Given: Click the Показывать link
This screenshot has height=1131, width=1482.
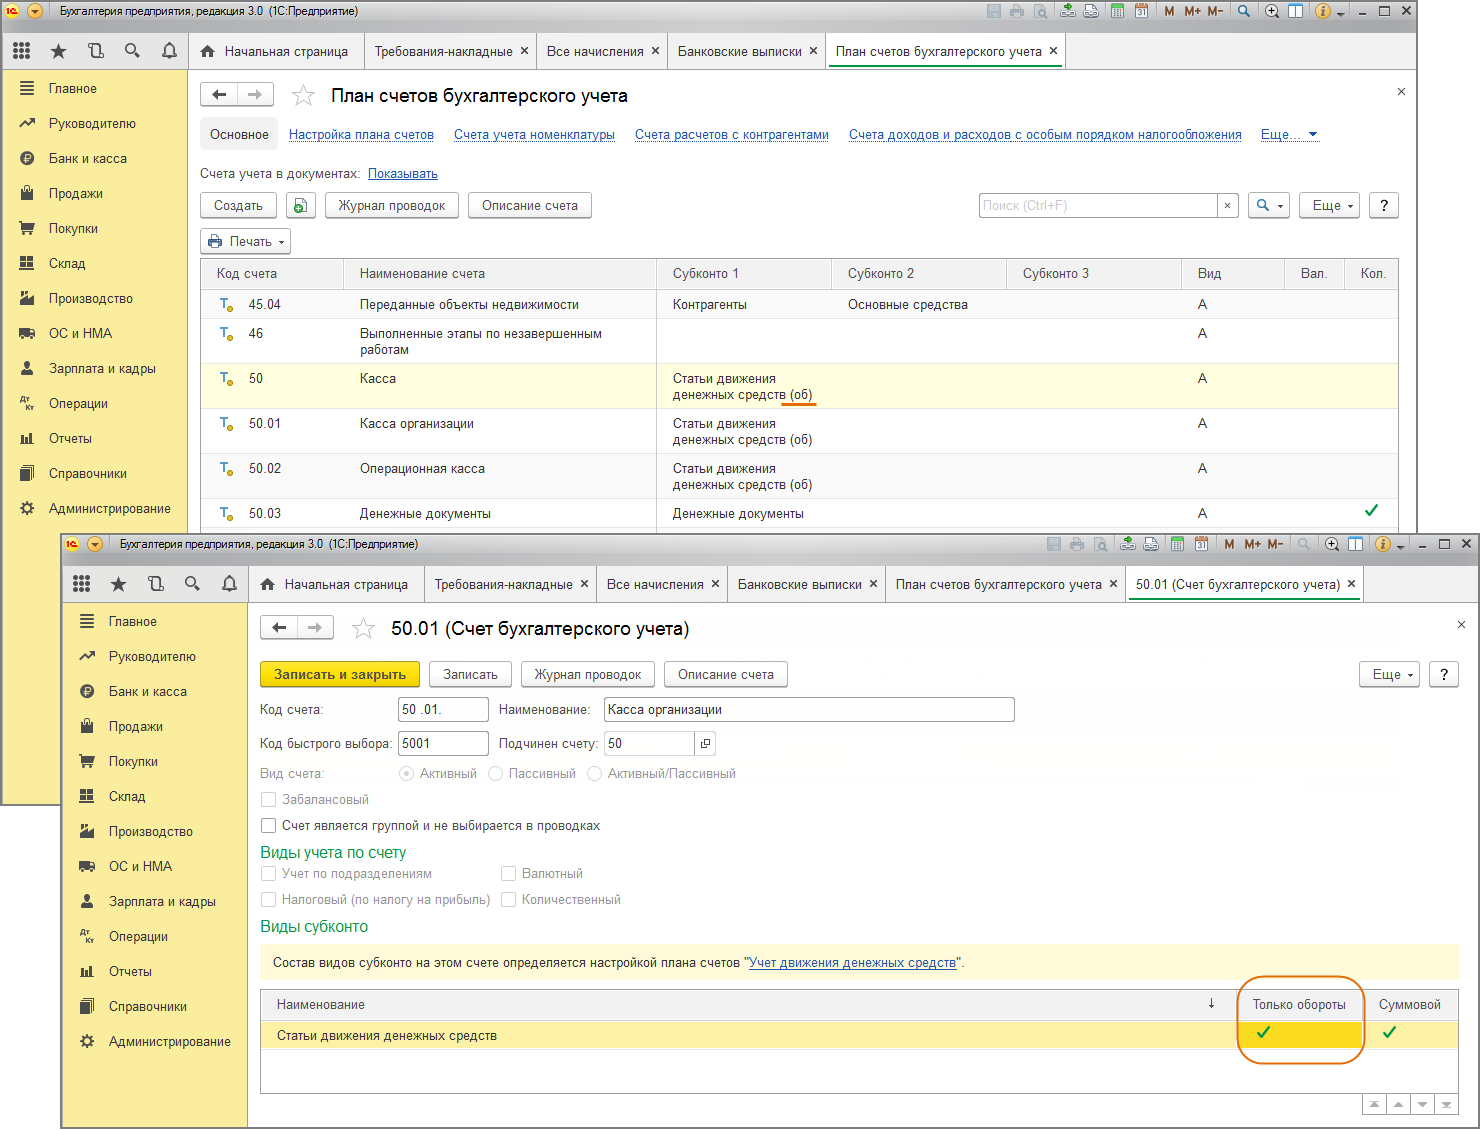Looking at the screenshot, I should [403, 174].
